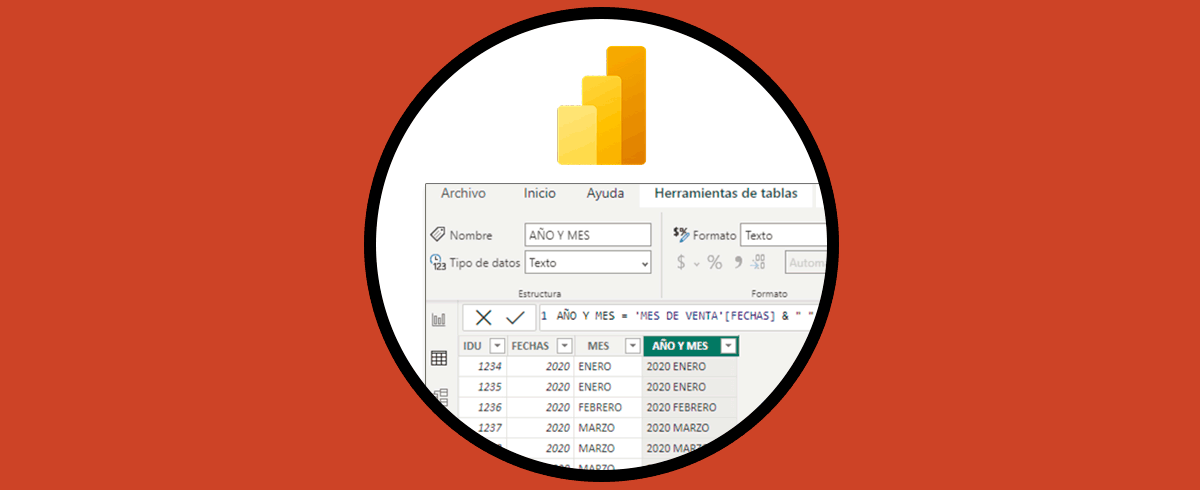This screenshot has width=1200, height=490.
Task: Open the Archivo menu tab
Action: (x=463, y=194)
